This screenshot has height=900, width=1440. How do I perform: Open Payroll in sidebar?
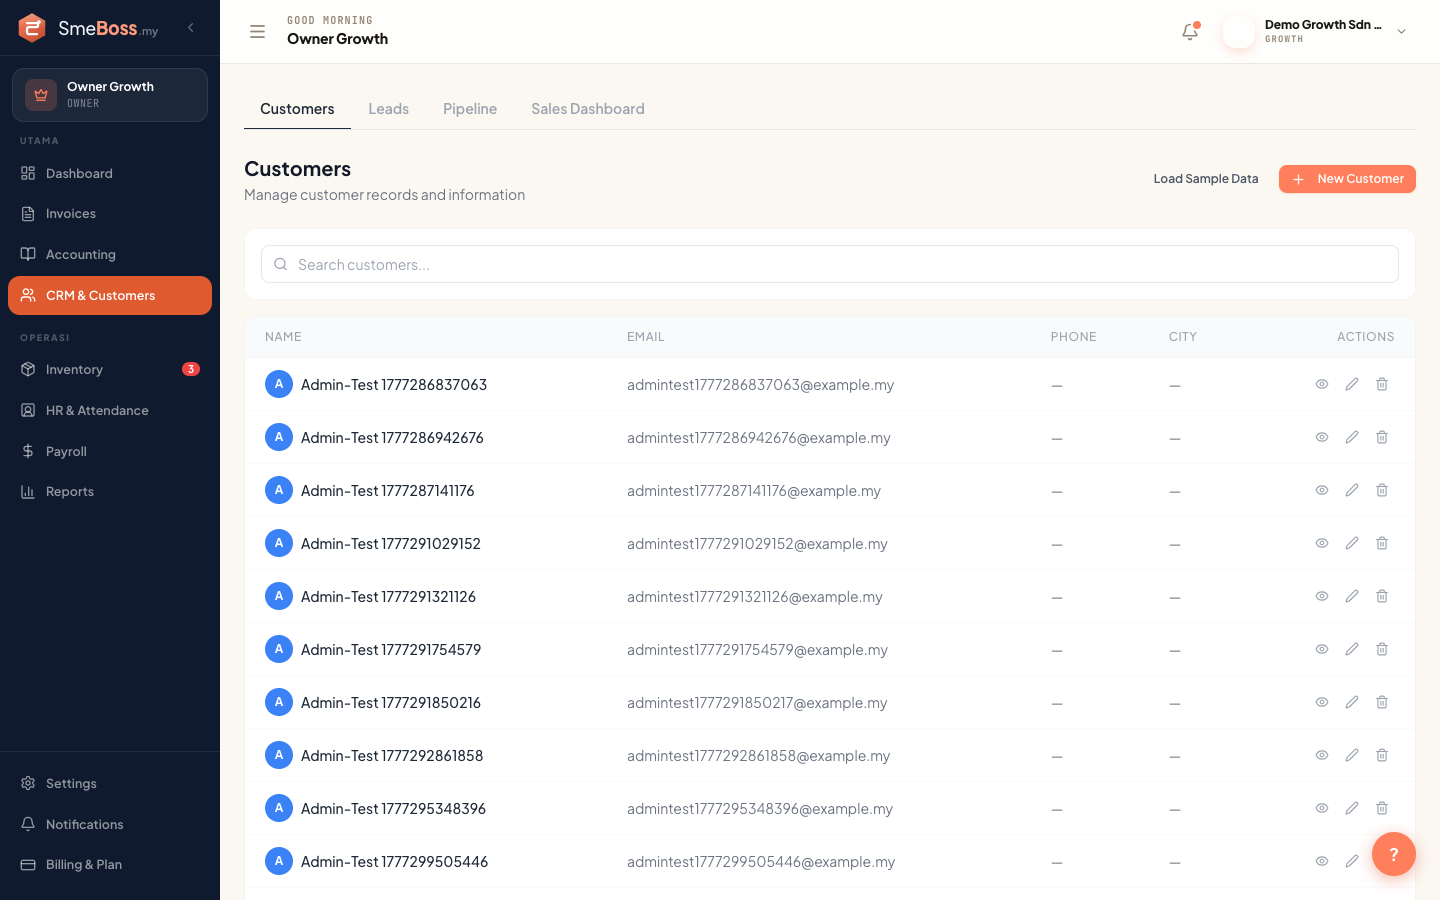(x=110, y=452)
